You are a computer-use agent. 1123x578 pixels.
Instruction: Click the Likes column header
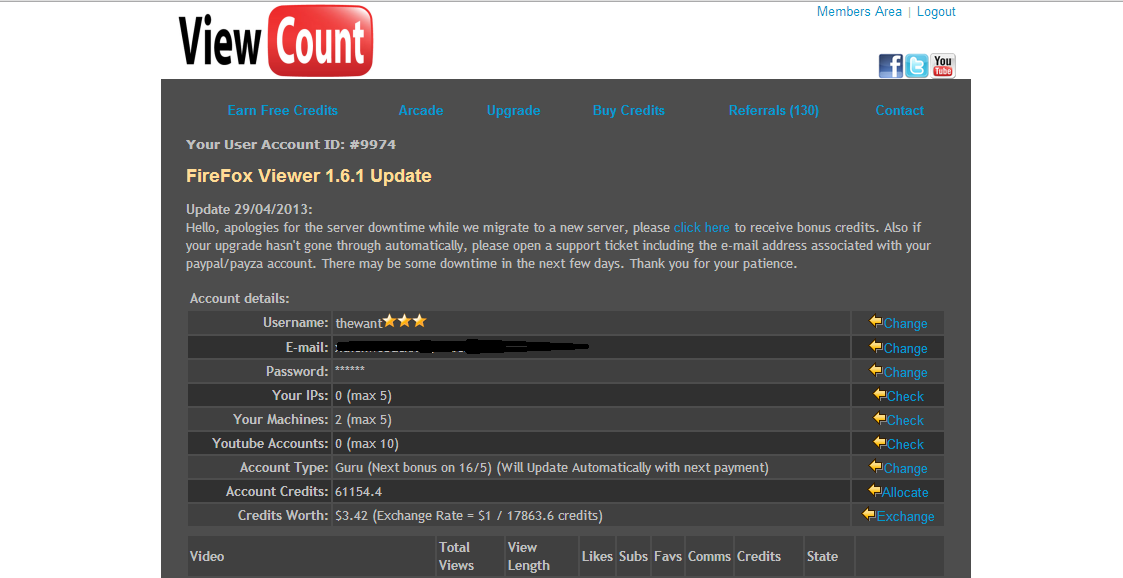coord(597,556)
